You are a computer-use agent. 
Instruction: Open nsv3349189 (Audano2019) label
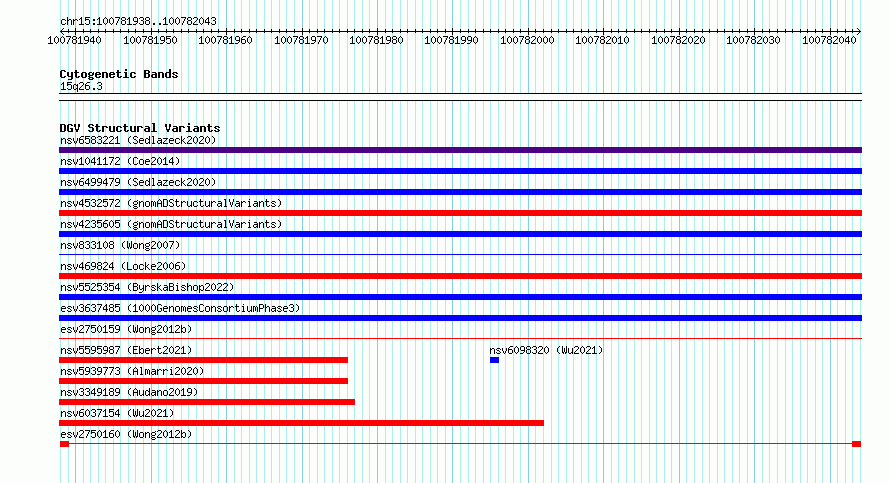point(129,392)
